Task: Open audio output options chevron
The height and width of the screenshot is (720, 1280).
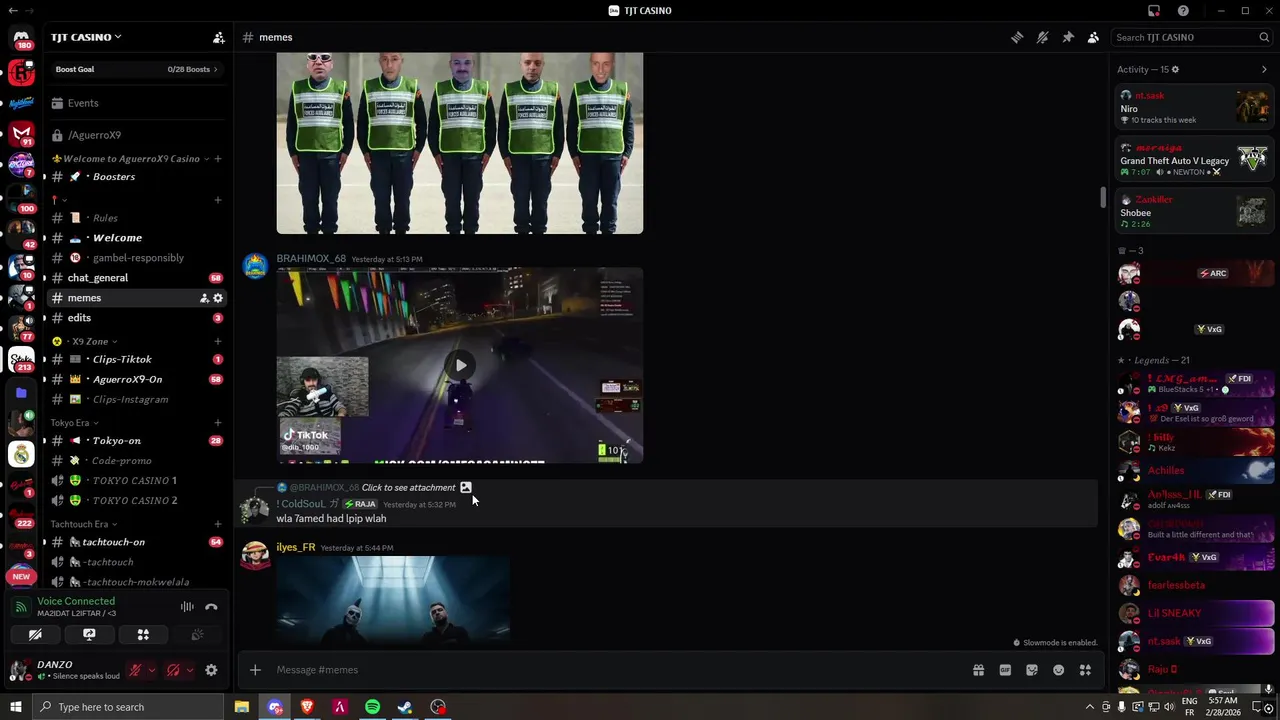Action: tap(189, 670)
